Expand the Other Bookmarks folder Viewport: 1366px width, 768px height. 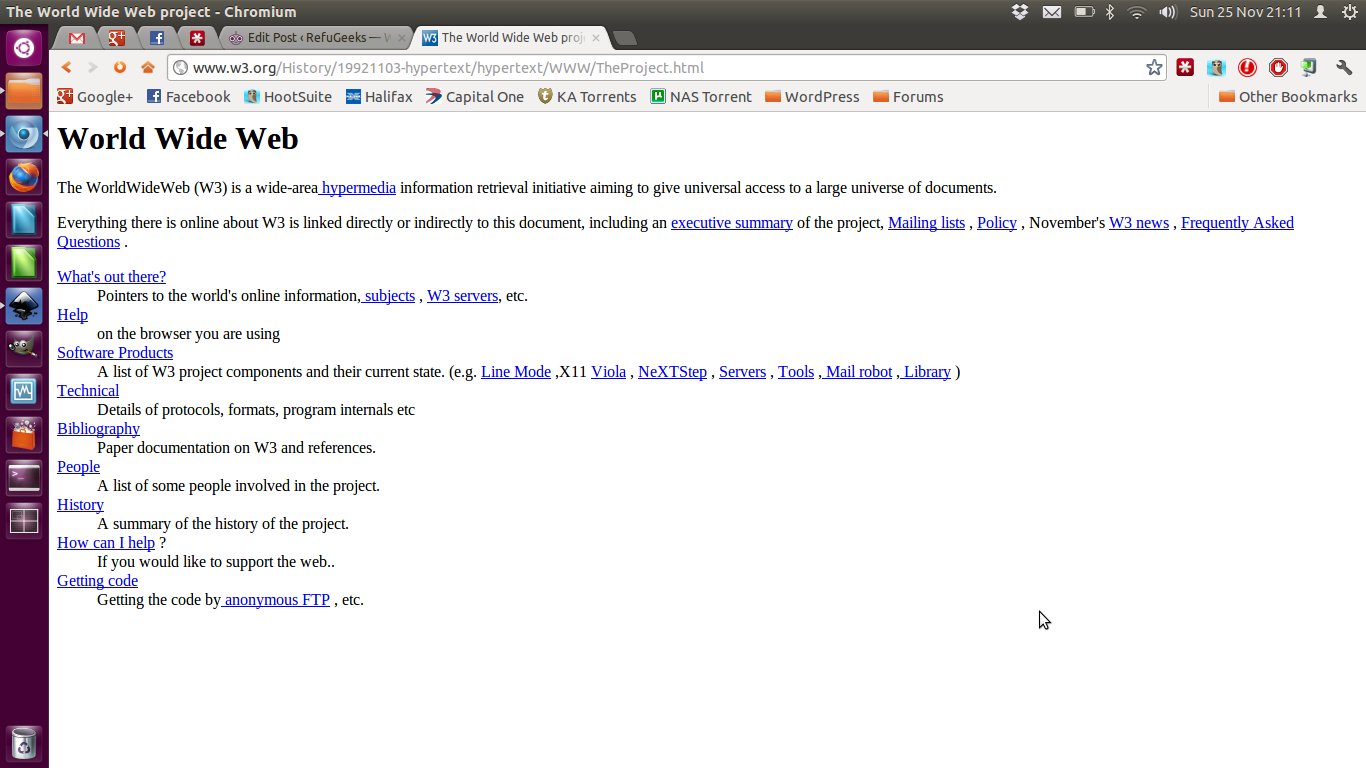click(1288, 97)
